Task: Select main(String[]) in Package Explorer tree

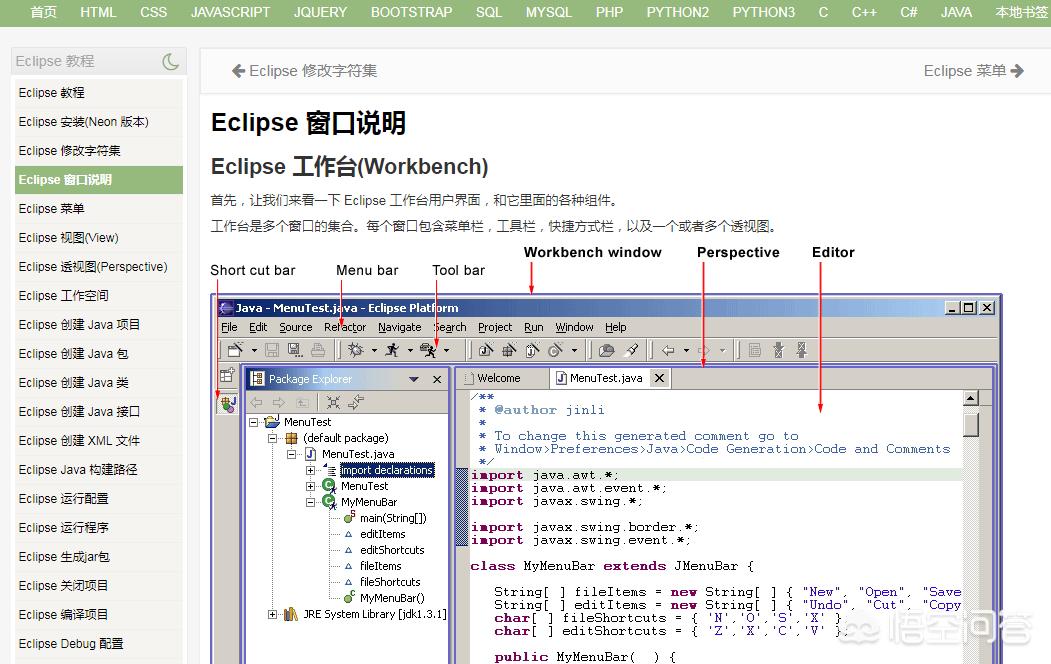Action: (393, 518)
